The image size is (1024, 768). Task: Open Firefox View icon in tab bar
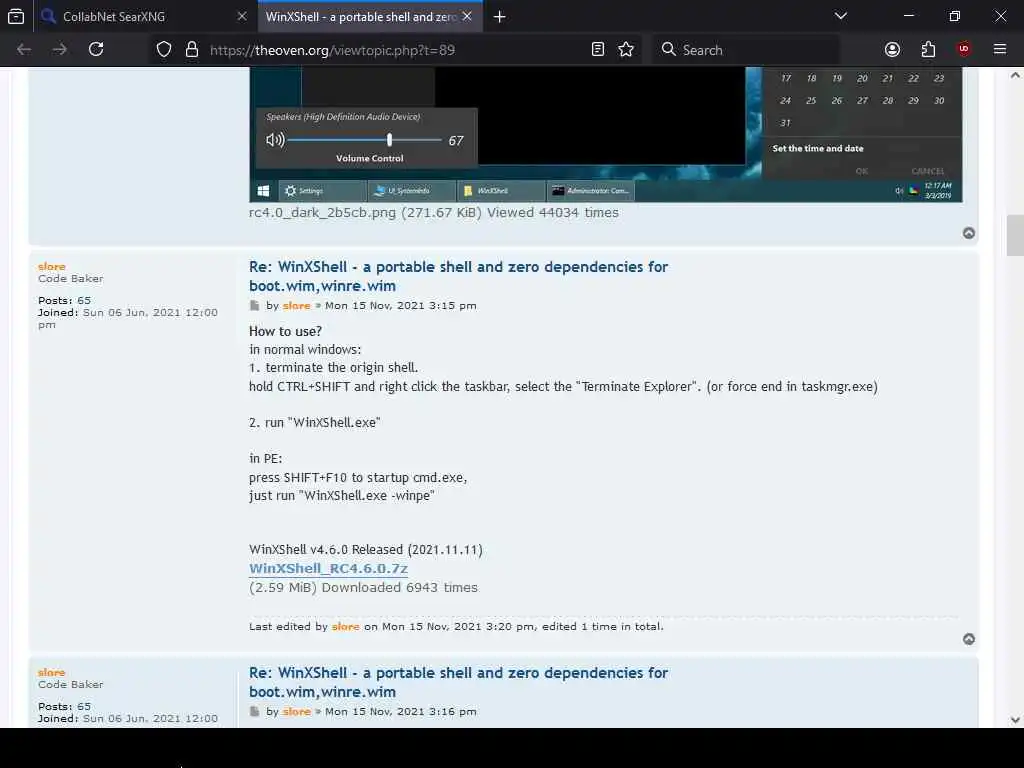pos(16,16)
